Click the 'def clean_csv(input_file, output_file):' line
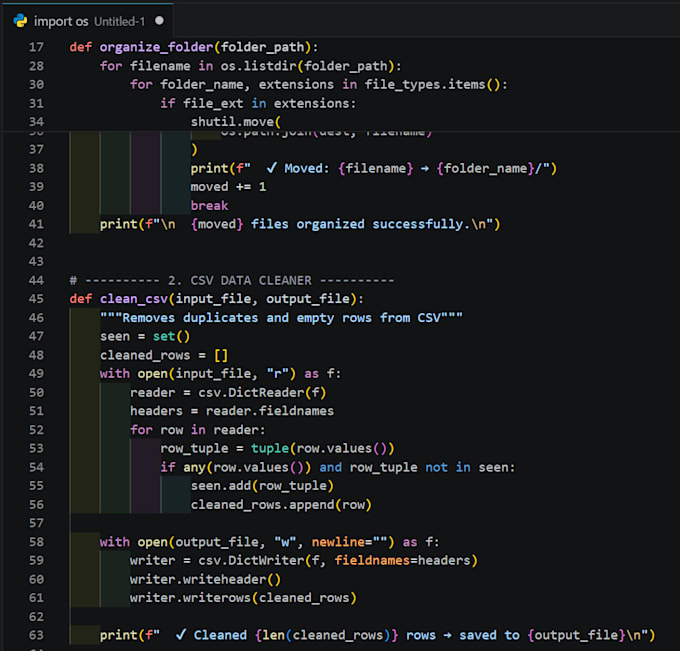 coord(216,299)
